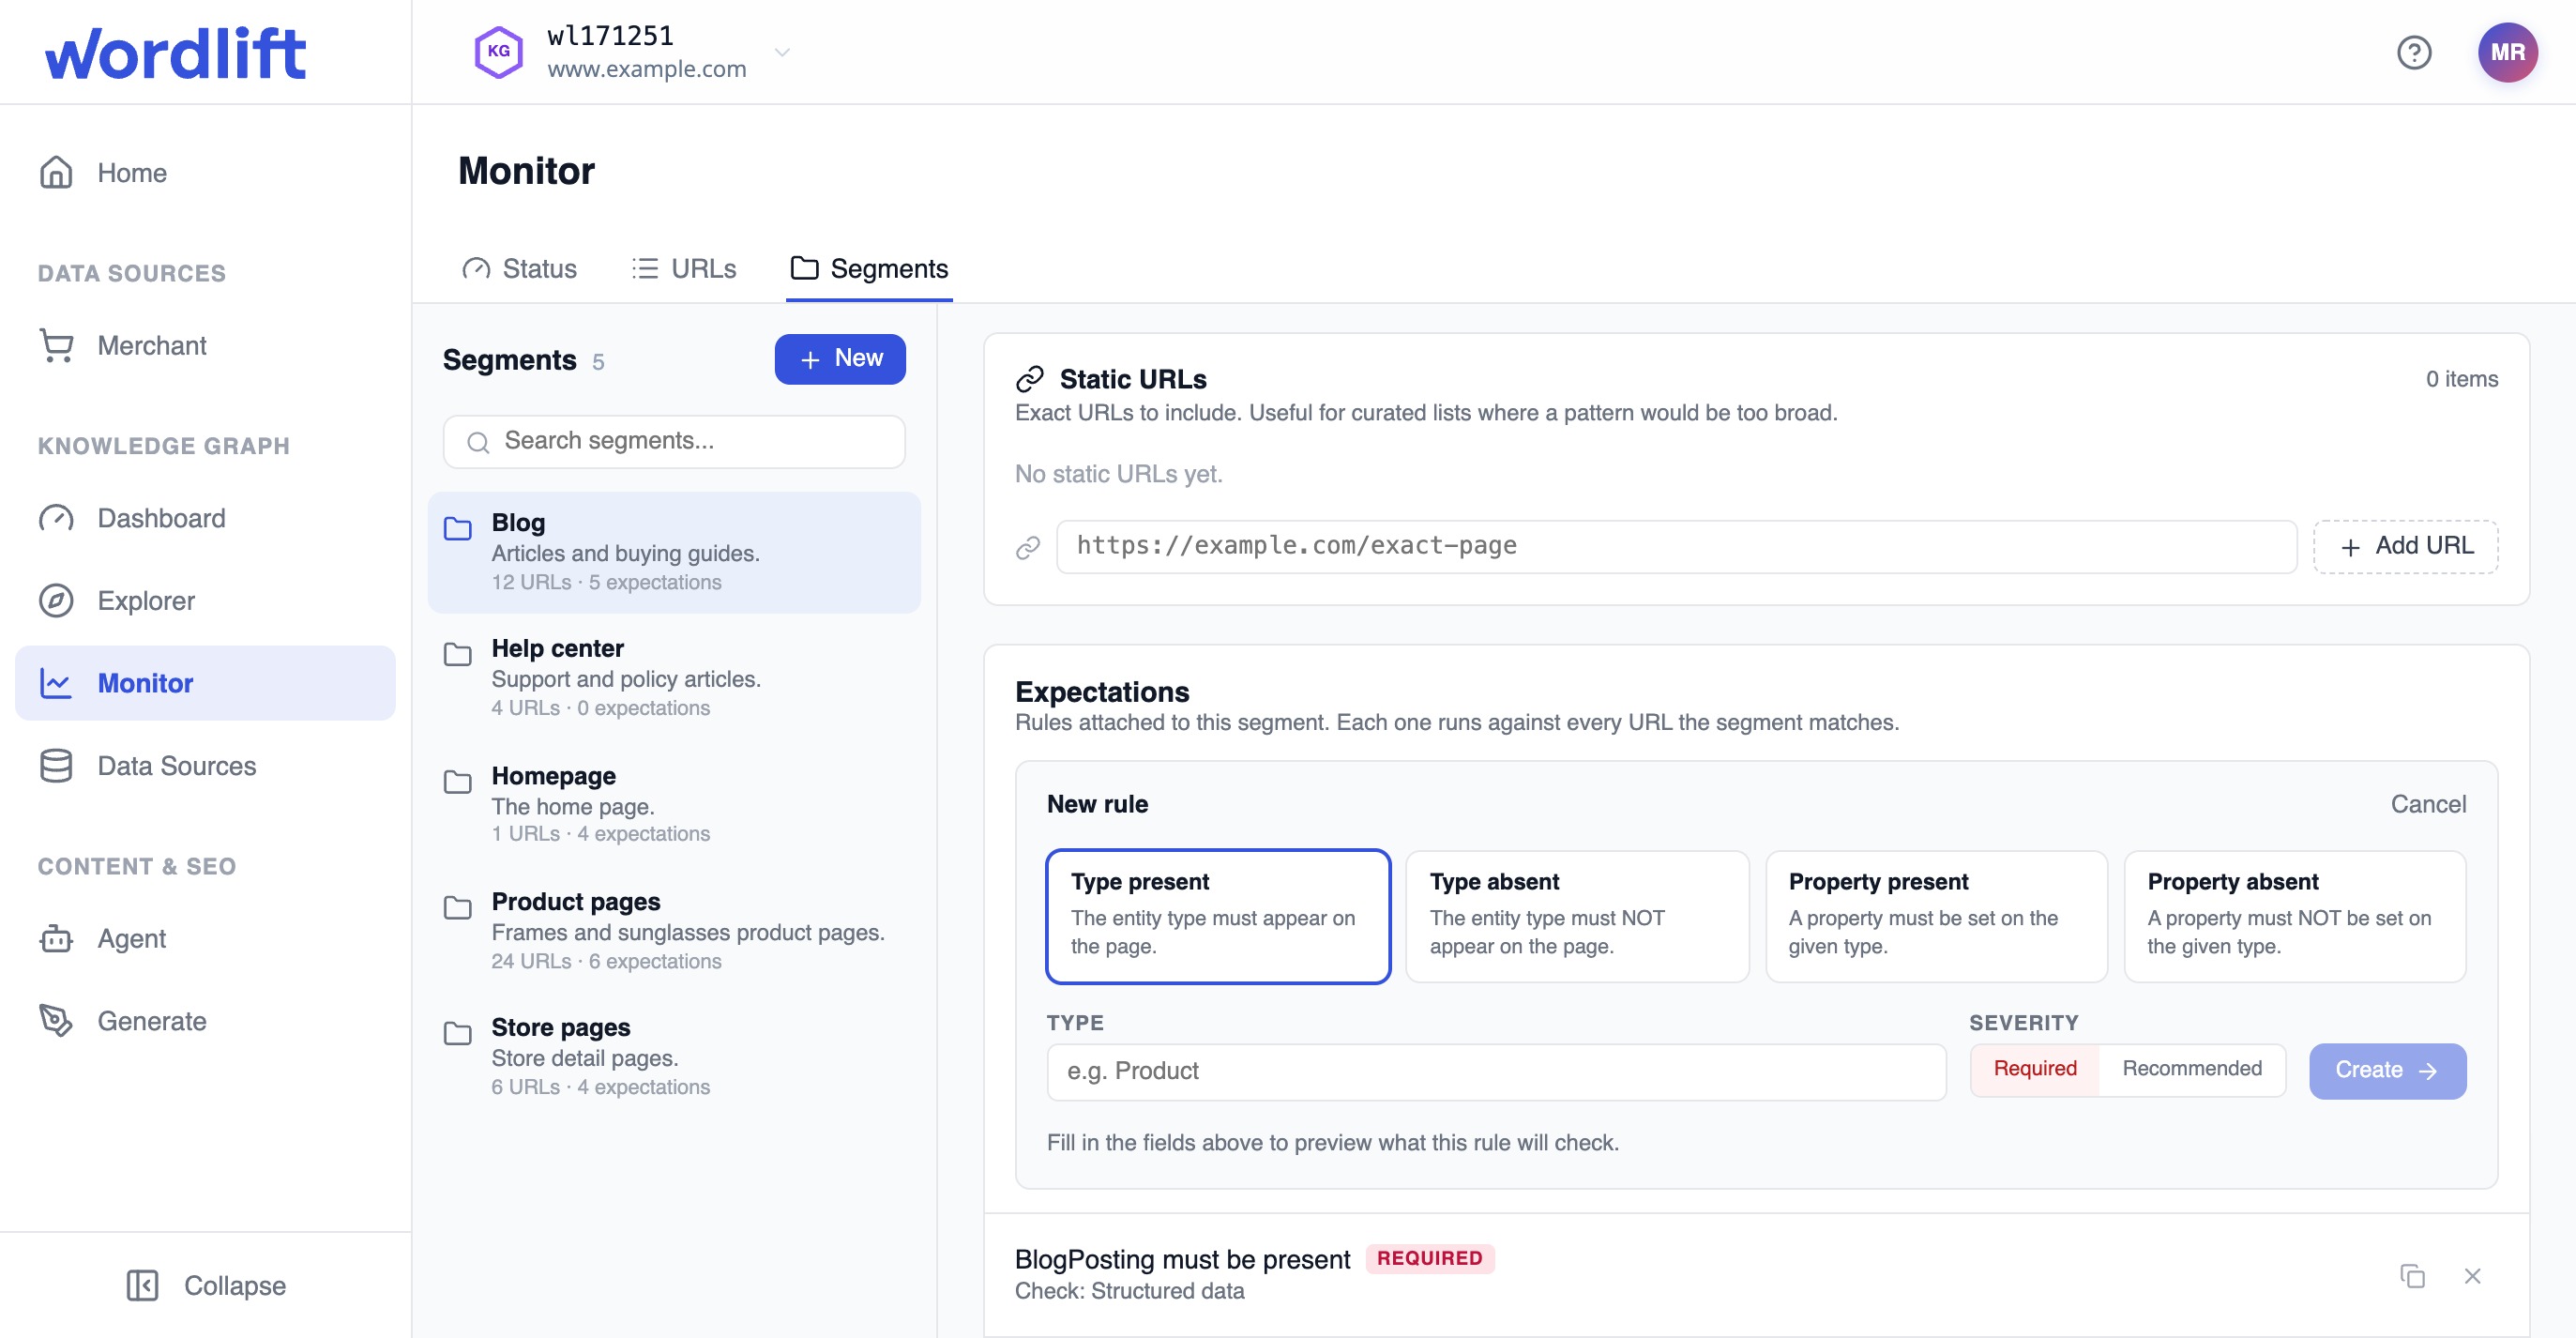Image resolution: width=2576 pixels, height=1338 pixels.
Task: Click the Monitor chart icon in sidebar
Action: tap(56, 683)
